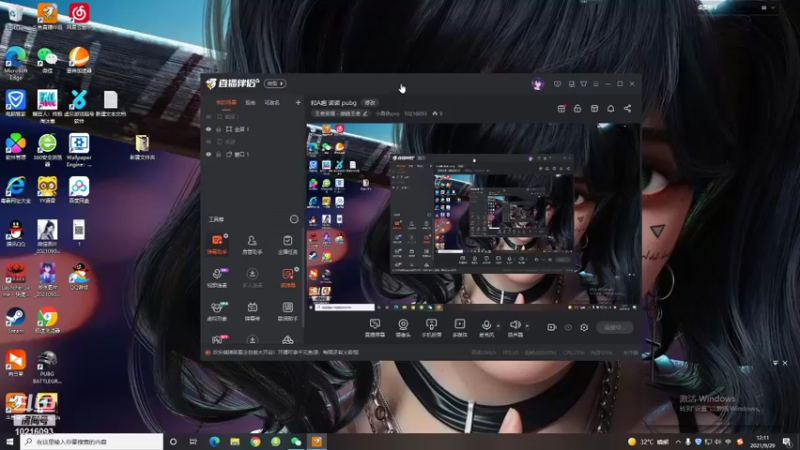Switch to the first orange scene tab
This screenshot has width=800, height=450.
[227, 103]
